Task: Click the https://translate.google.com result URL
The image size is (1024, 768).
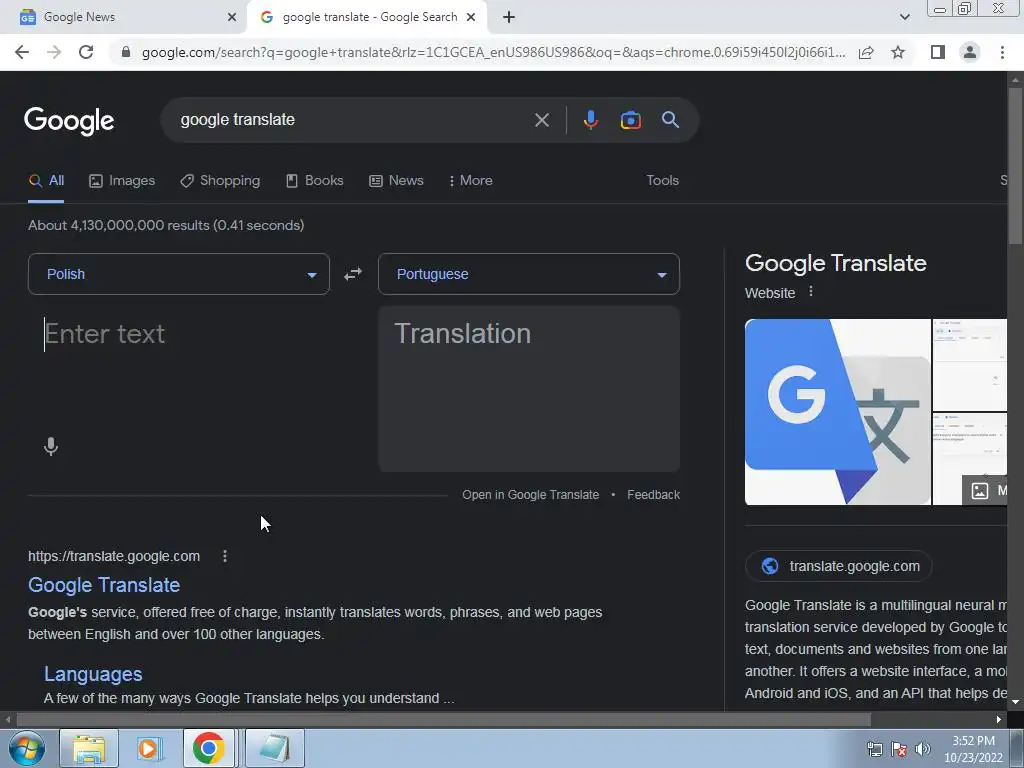Action: (x=114, y=556)
